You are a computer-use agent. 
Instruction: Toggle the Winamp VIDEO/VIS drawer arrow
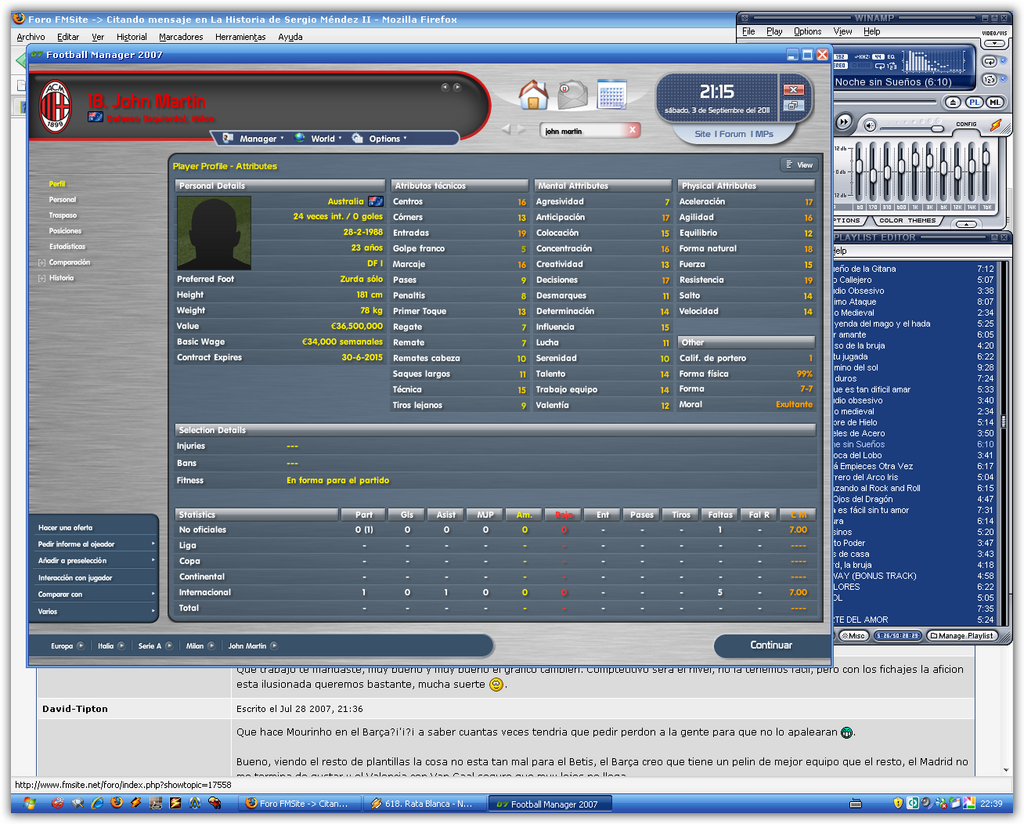(x=994, y=44)
